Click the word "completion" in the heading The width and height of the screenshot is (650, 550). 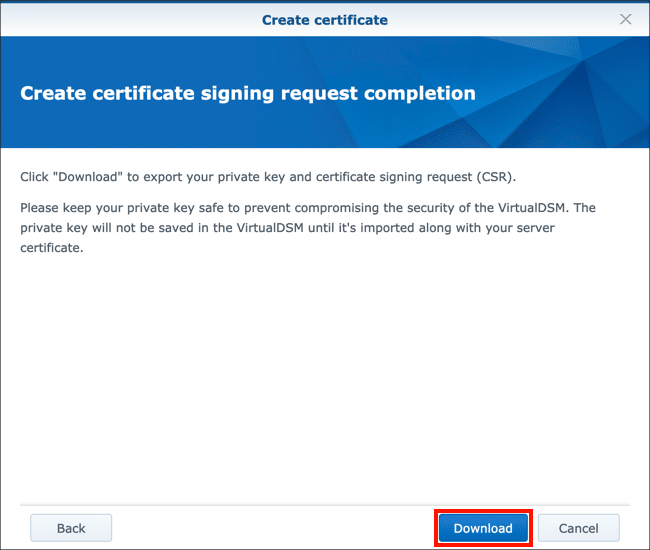pos(419,94)
